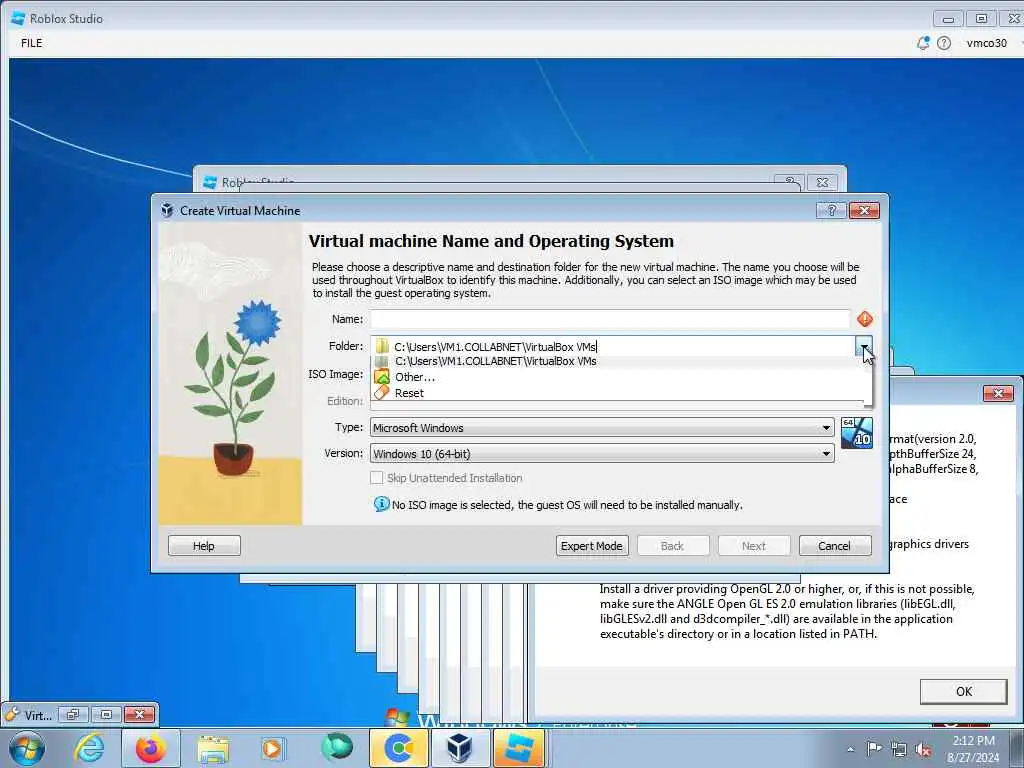Click the help question mark in Create Virtual Machine title bar
This screenshot has height=768, width=1024.
coord(831,210)
